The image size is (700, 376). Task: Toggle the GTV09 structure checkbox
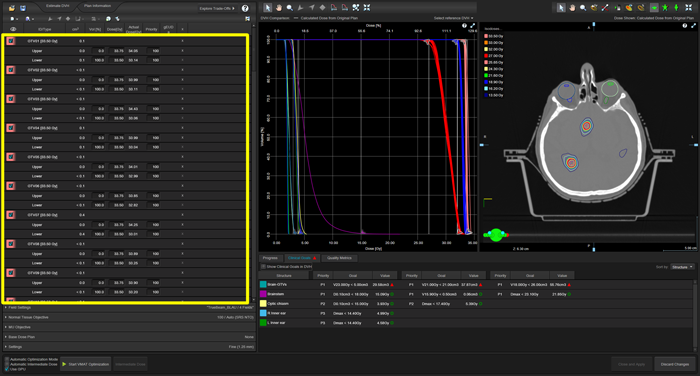coord(11,273)
